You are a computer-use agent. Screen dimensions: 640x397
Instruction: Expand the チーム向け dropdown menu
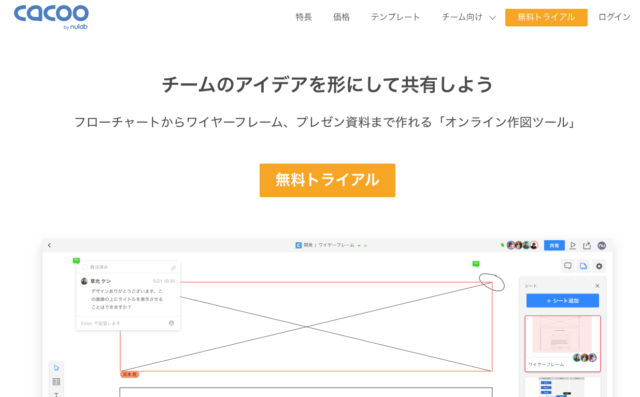(469, 17)
